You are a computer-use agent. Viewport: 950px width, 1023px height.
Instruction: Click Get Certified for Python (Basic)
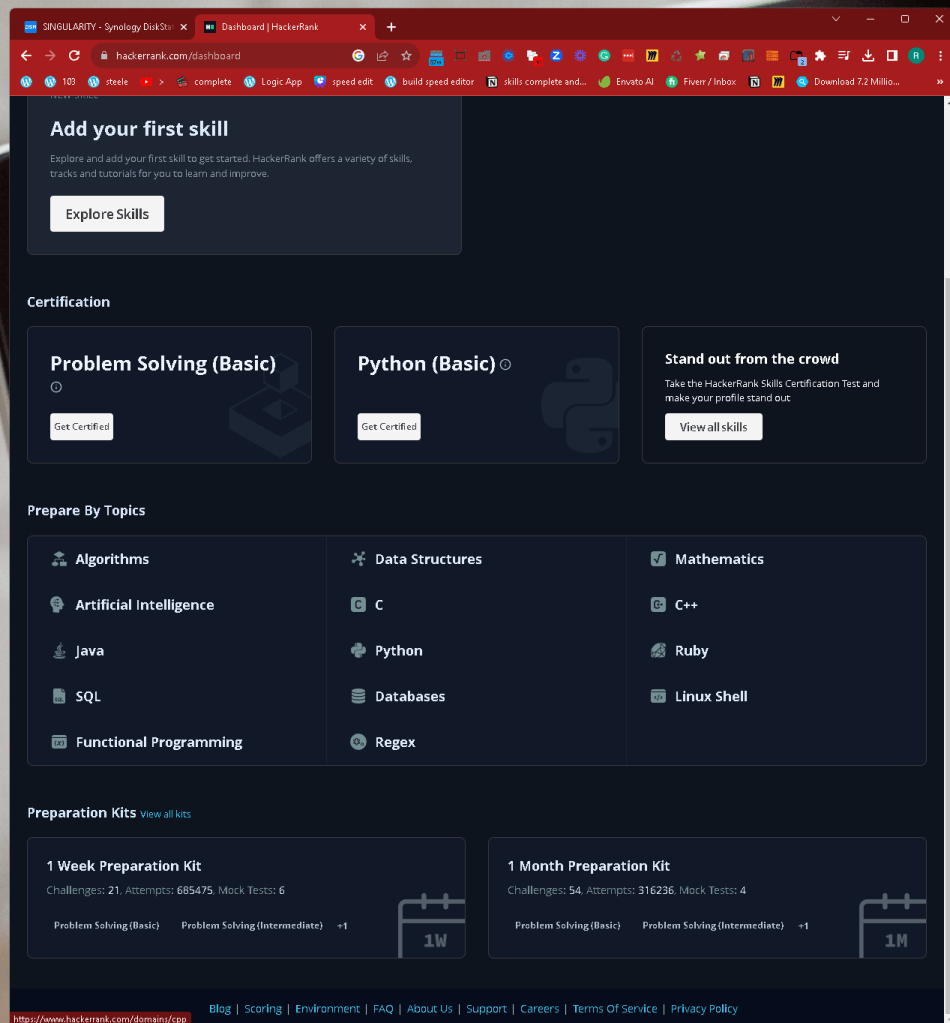point(389,427)
